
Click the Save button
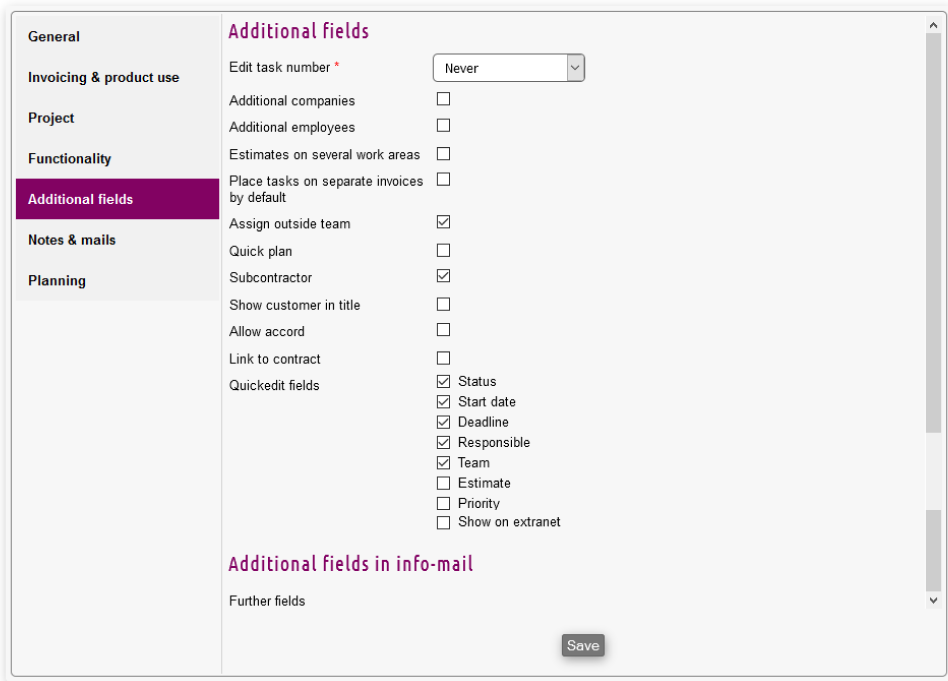583,646
